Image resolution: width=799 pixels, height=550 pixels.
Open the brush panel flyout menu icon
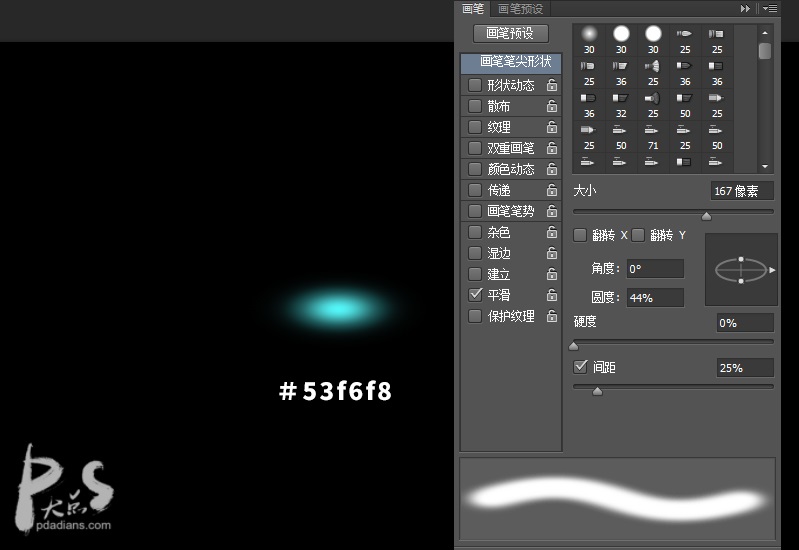click(x=770, y=8)
